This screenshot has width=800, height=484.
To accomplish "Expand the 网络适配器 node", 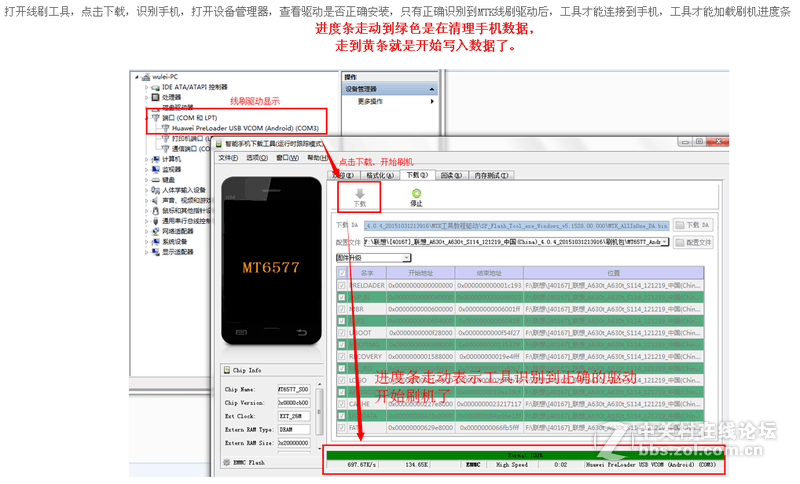I will (146, 232).
